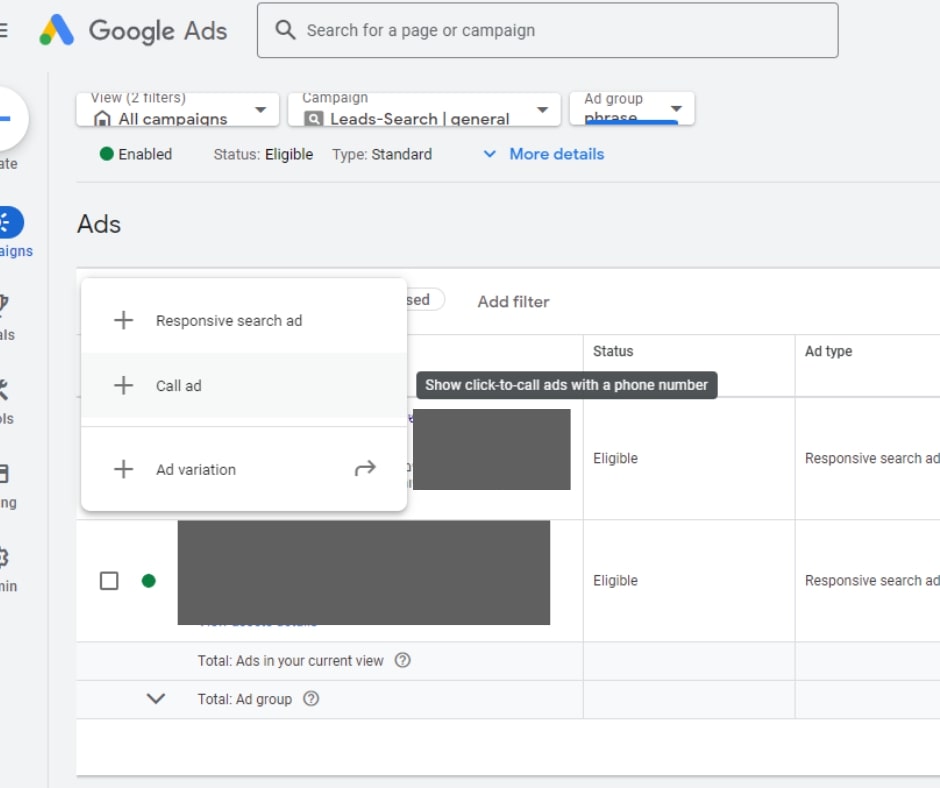Open the Goals sidebar trophy icon
940x788 pixels.
tap(4, 304)
